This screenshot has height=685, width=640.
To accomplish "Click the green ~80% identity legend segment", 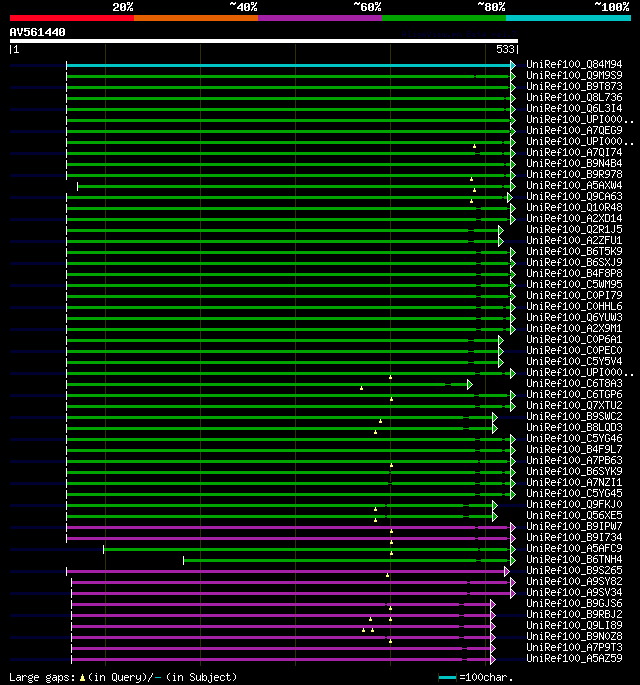I will click(x=444, y=18).
